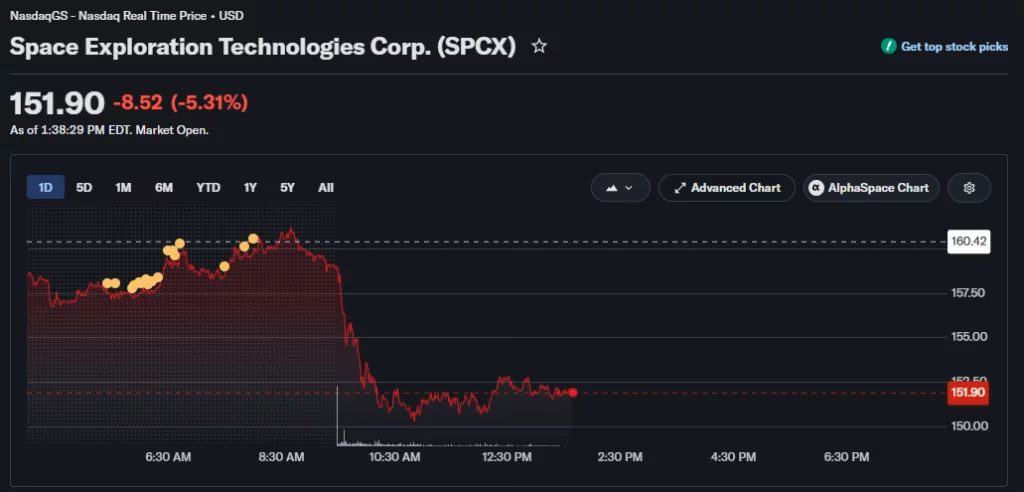Click the green Get top stock picks icon
The image size is (1024, 492).
click(888, 46)
